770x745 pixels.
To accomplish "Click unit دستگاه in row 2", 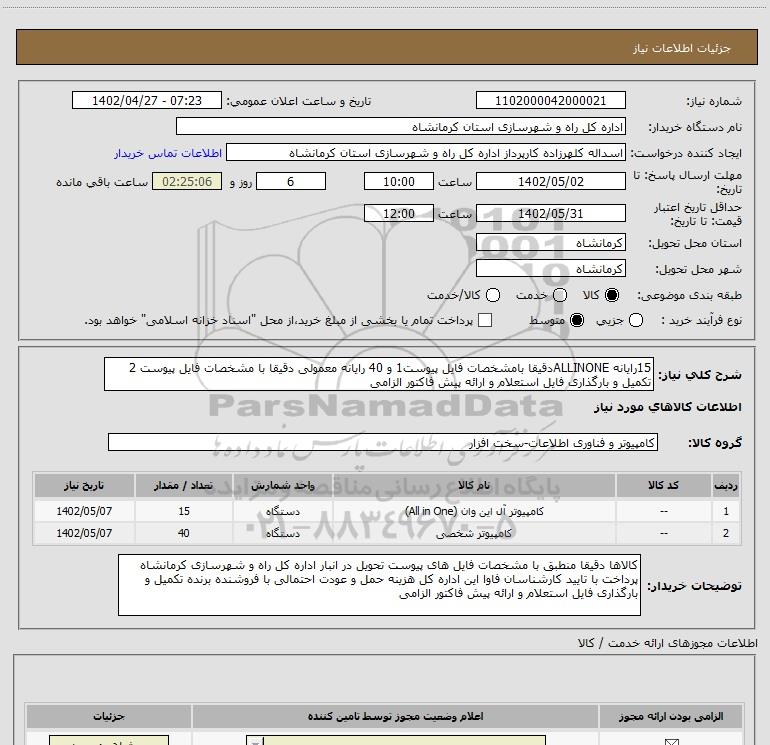I will (x=283, y=533).
